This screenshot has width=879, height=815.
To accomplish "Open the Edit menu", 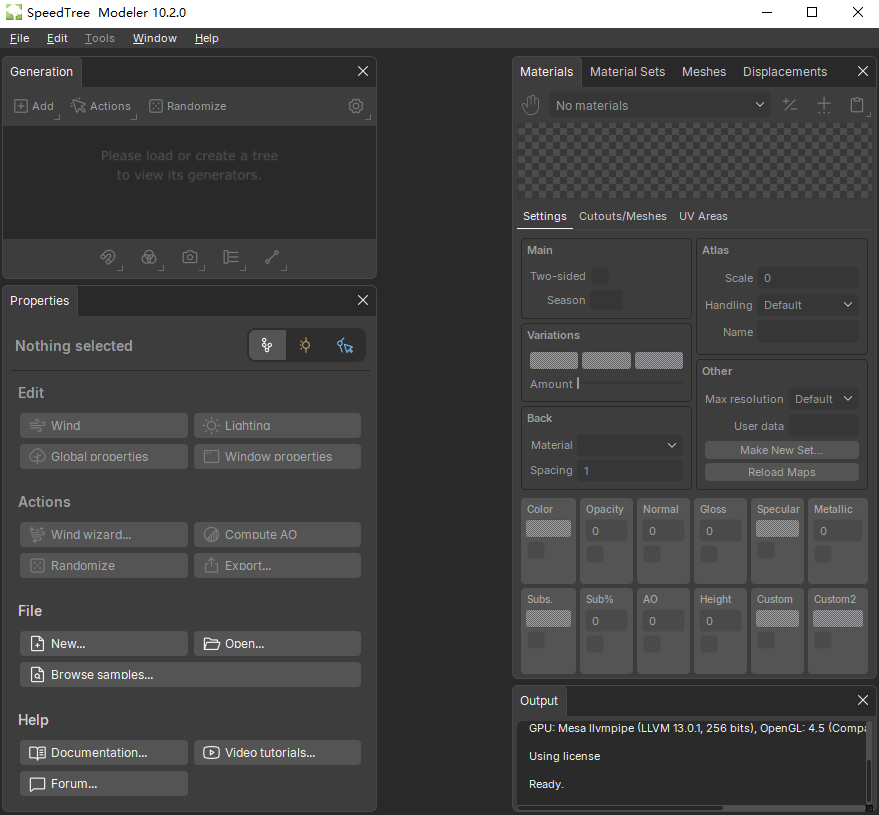I will 57,38.
